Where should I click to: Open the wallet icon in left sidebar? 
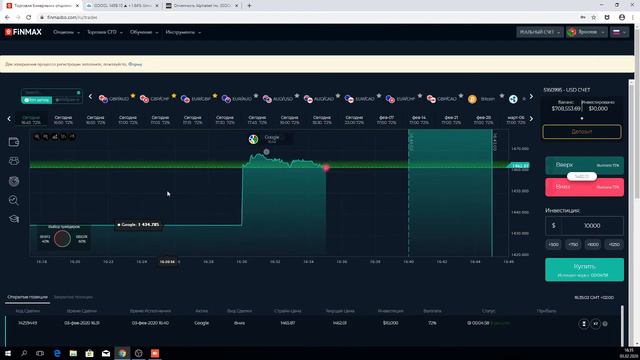14,142
